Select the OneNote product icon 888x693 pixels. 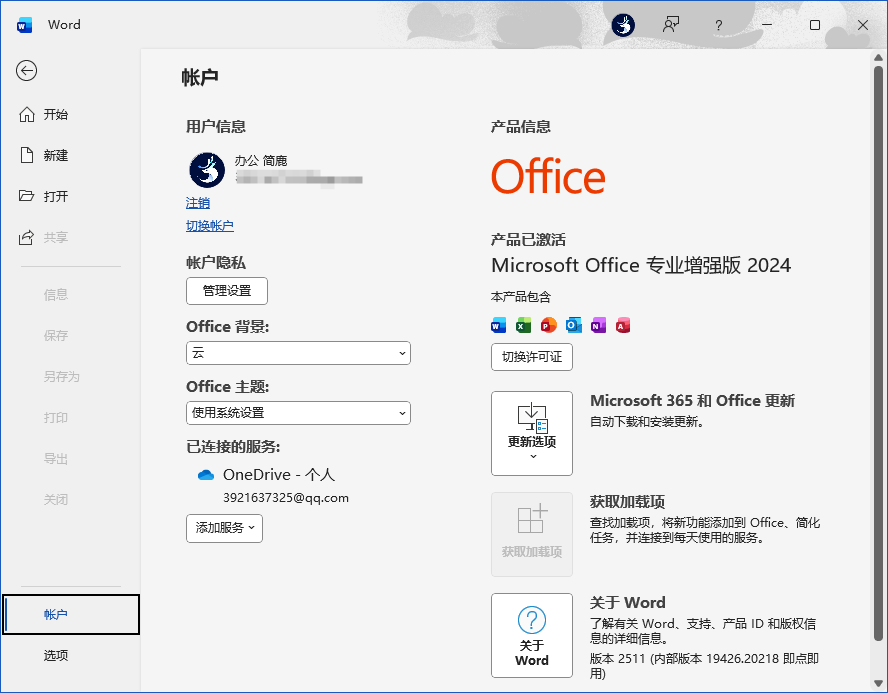pyautogui.click(x=598, y=324)
